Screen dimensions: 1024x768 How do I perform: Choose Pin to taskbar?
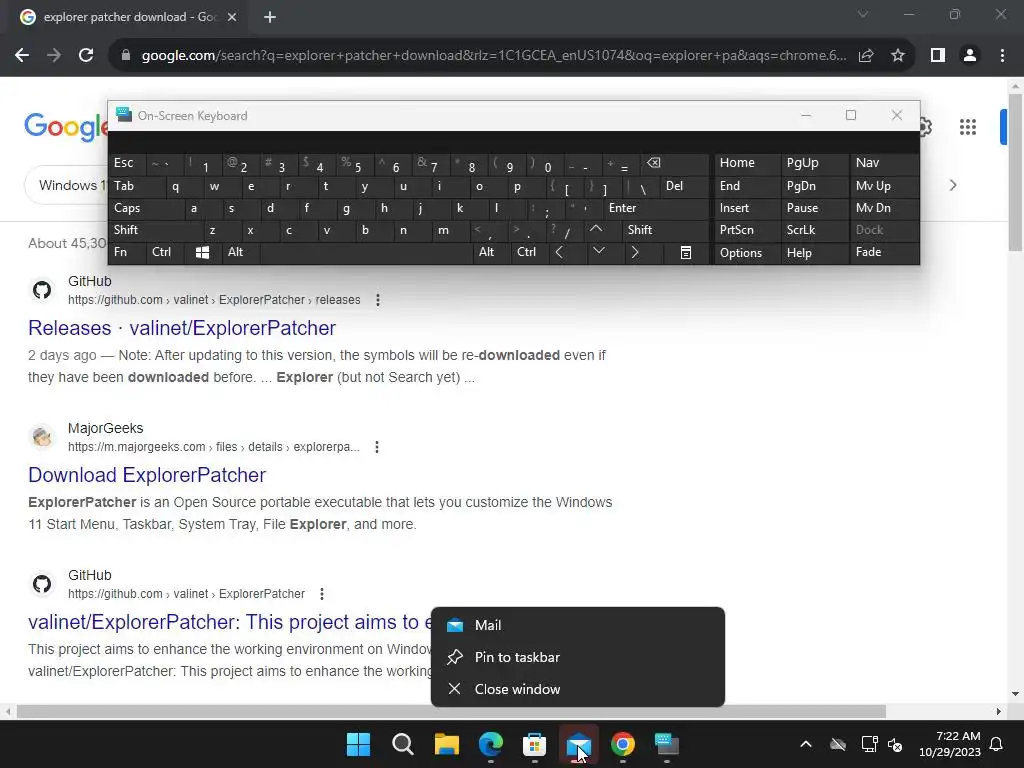point(577,657)
